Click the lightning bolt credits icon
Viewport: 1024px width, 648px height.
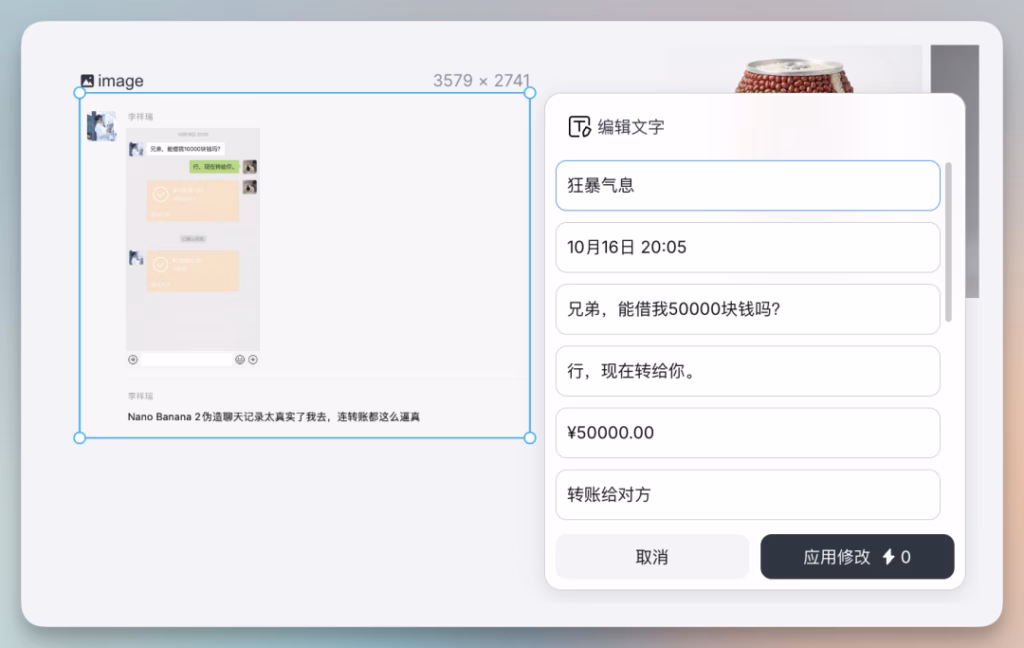(888, 557)
